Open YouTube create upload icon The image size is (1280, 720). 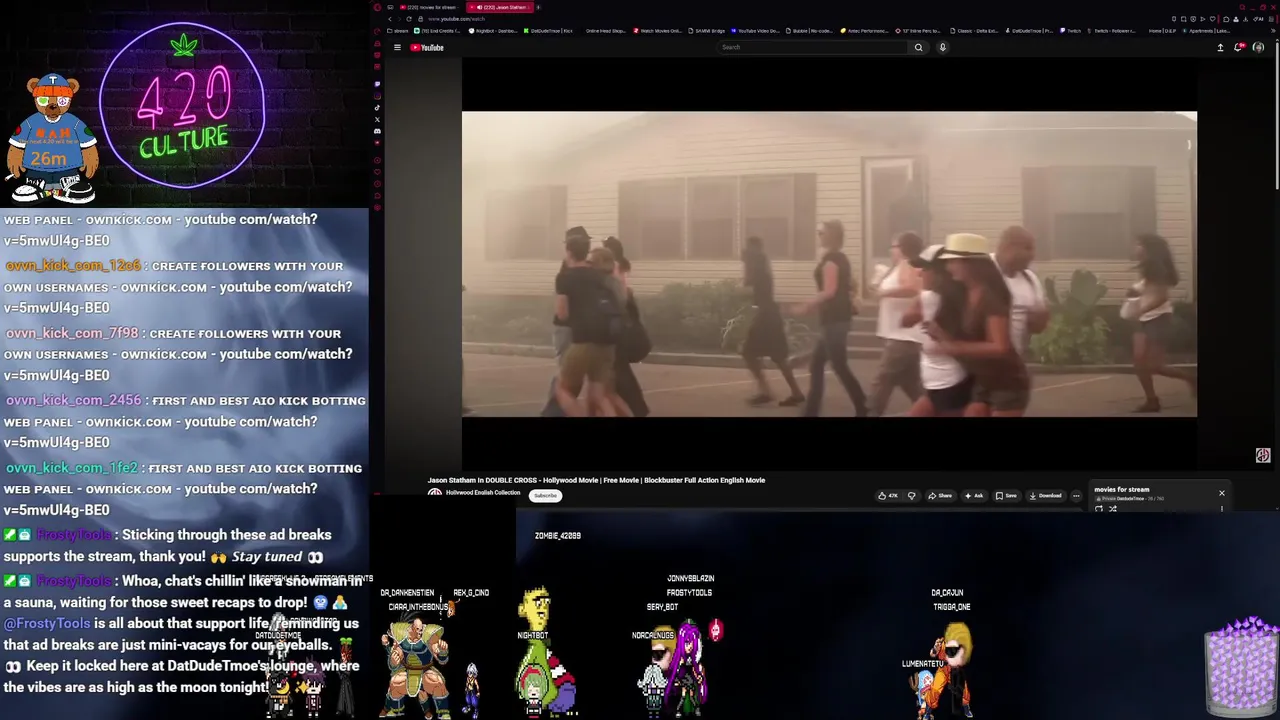click(1220, 47)
